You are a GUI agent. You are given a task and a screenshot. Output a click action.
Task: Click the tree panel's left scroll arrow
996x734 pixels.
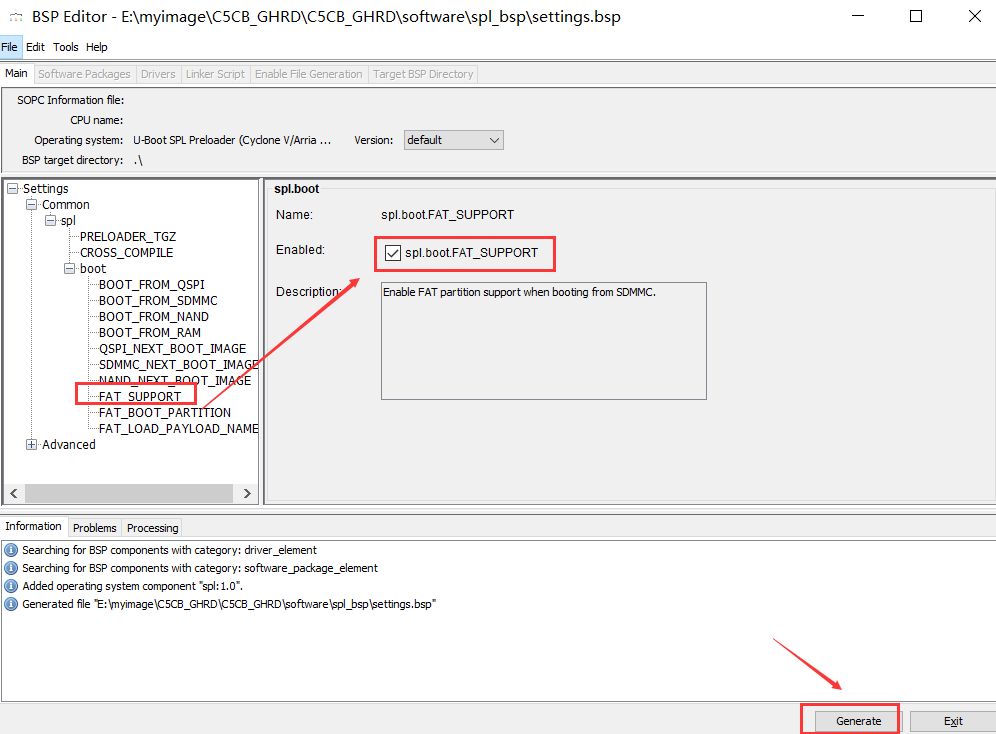pos(14,493)
